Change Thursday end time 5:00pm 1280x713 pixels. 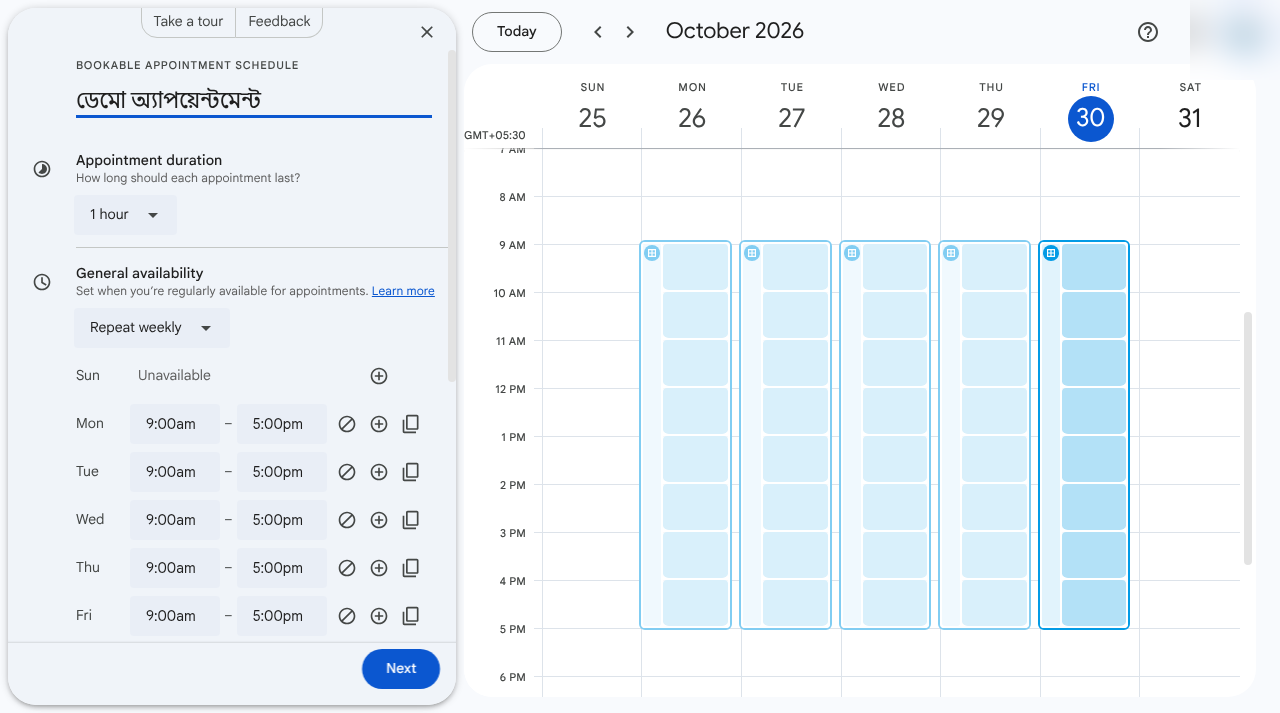point(282,568)
